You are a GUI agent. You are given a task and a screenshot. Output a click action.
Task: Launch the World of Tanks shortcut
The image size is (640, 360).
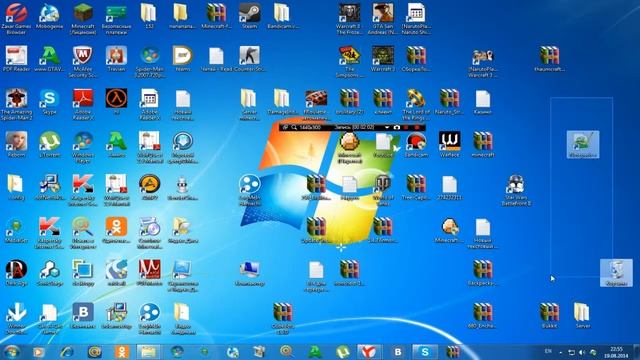(383, 190)
